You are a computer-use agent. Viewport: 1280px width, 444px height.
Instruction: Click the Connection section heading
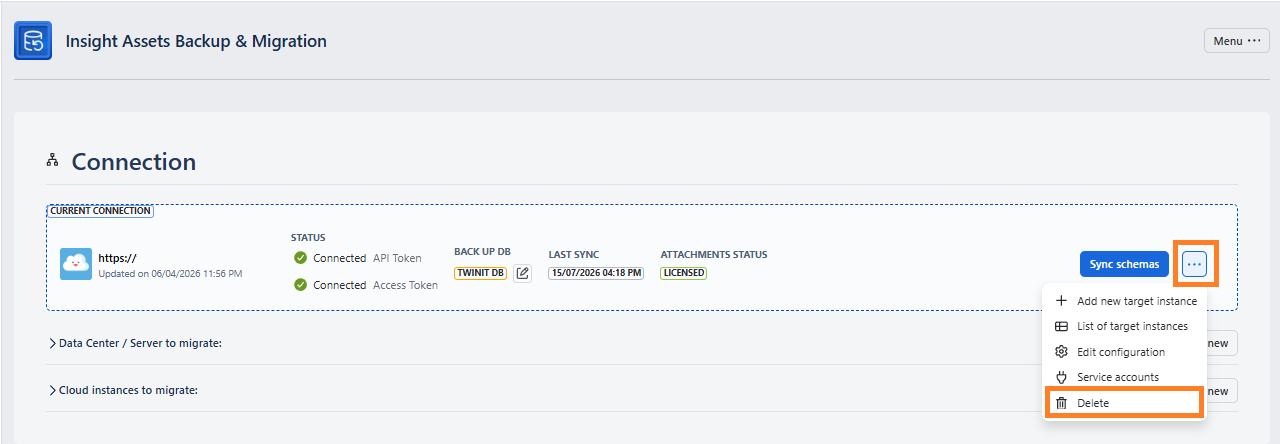click(x=134, y=162)
